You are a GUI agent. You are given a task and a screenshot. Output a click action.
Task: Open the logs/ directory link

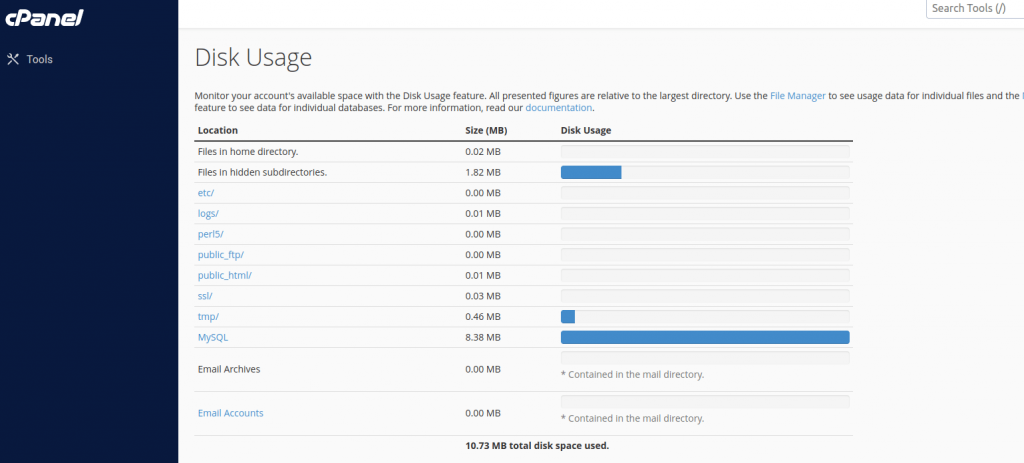pos(208,214)
